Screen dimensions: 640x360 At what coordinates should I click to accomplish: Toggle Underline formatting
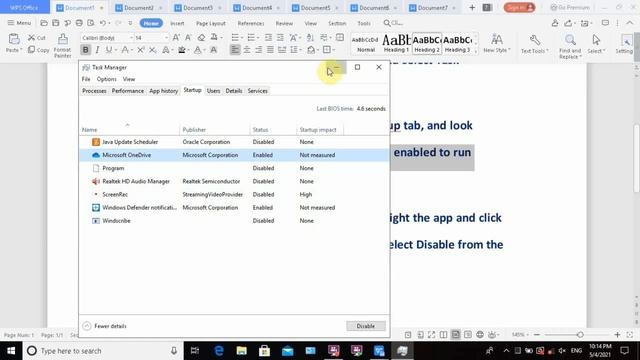click(109, 50)
